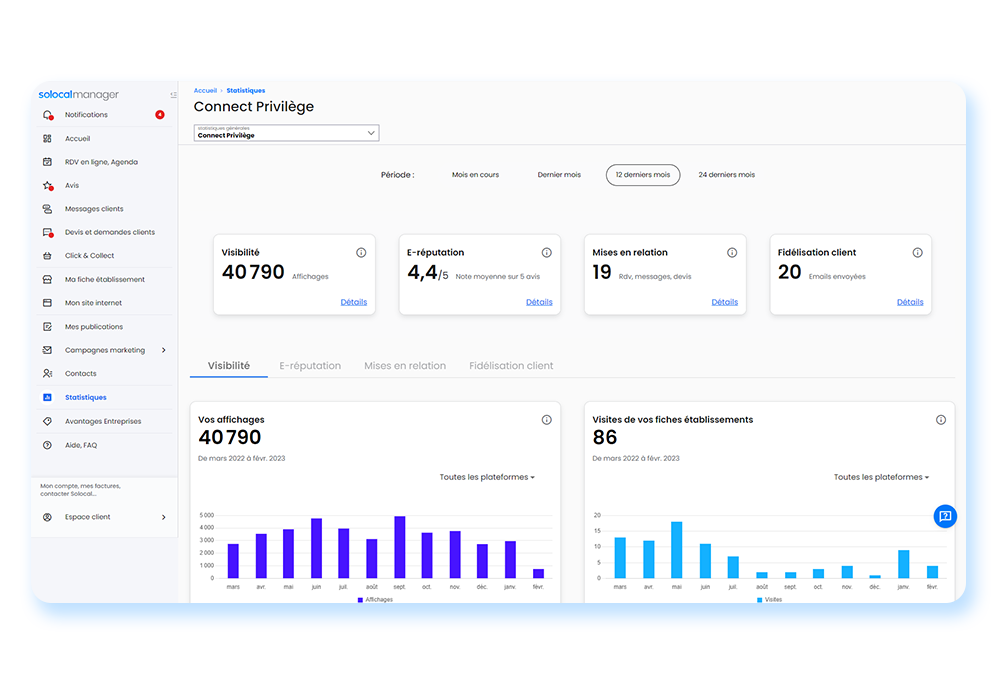
Task: Switch to the Fidélisation client tab
Action: click(x=511, y=366)
